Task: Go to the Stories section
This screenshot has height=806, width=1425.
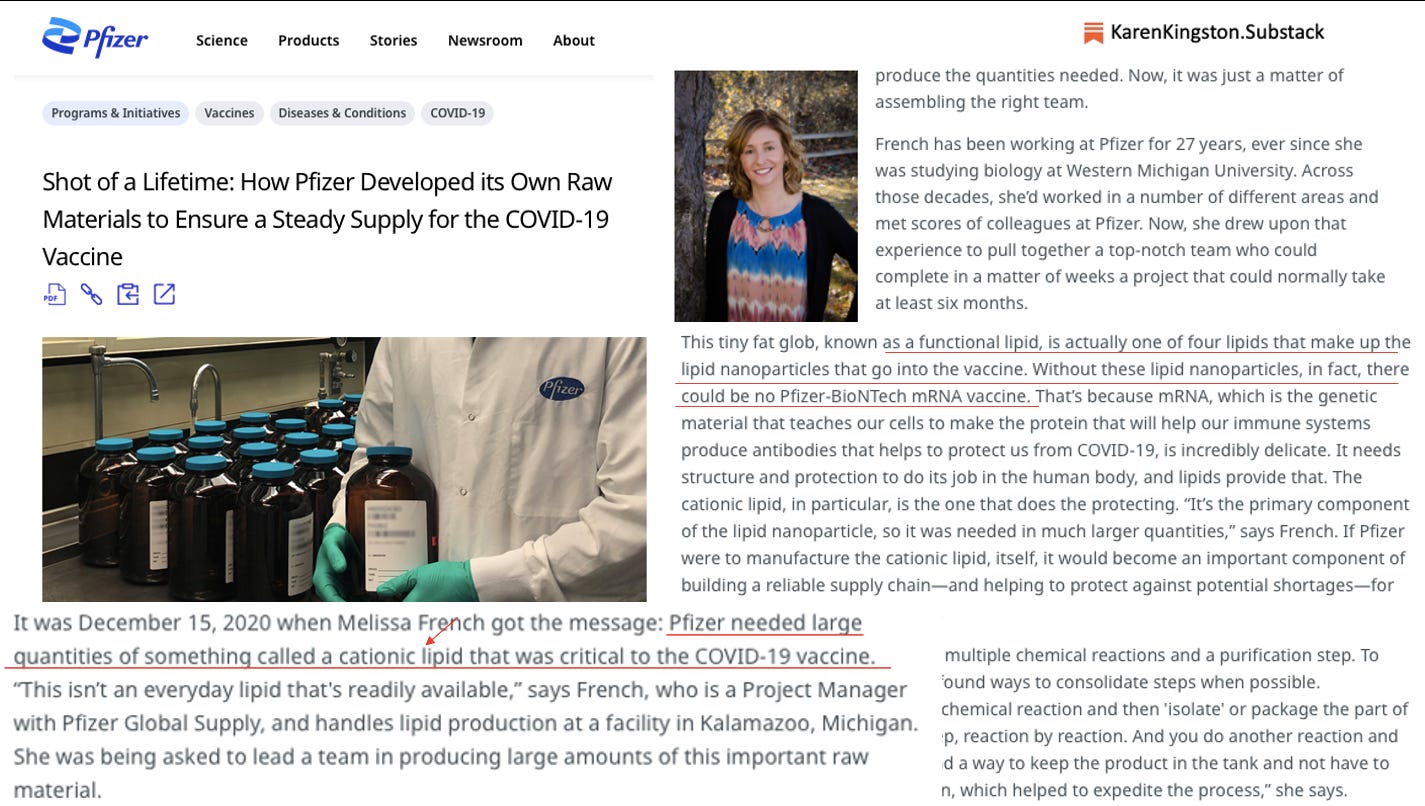Action: (394, 41)
